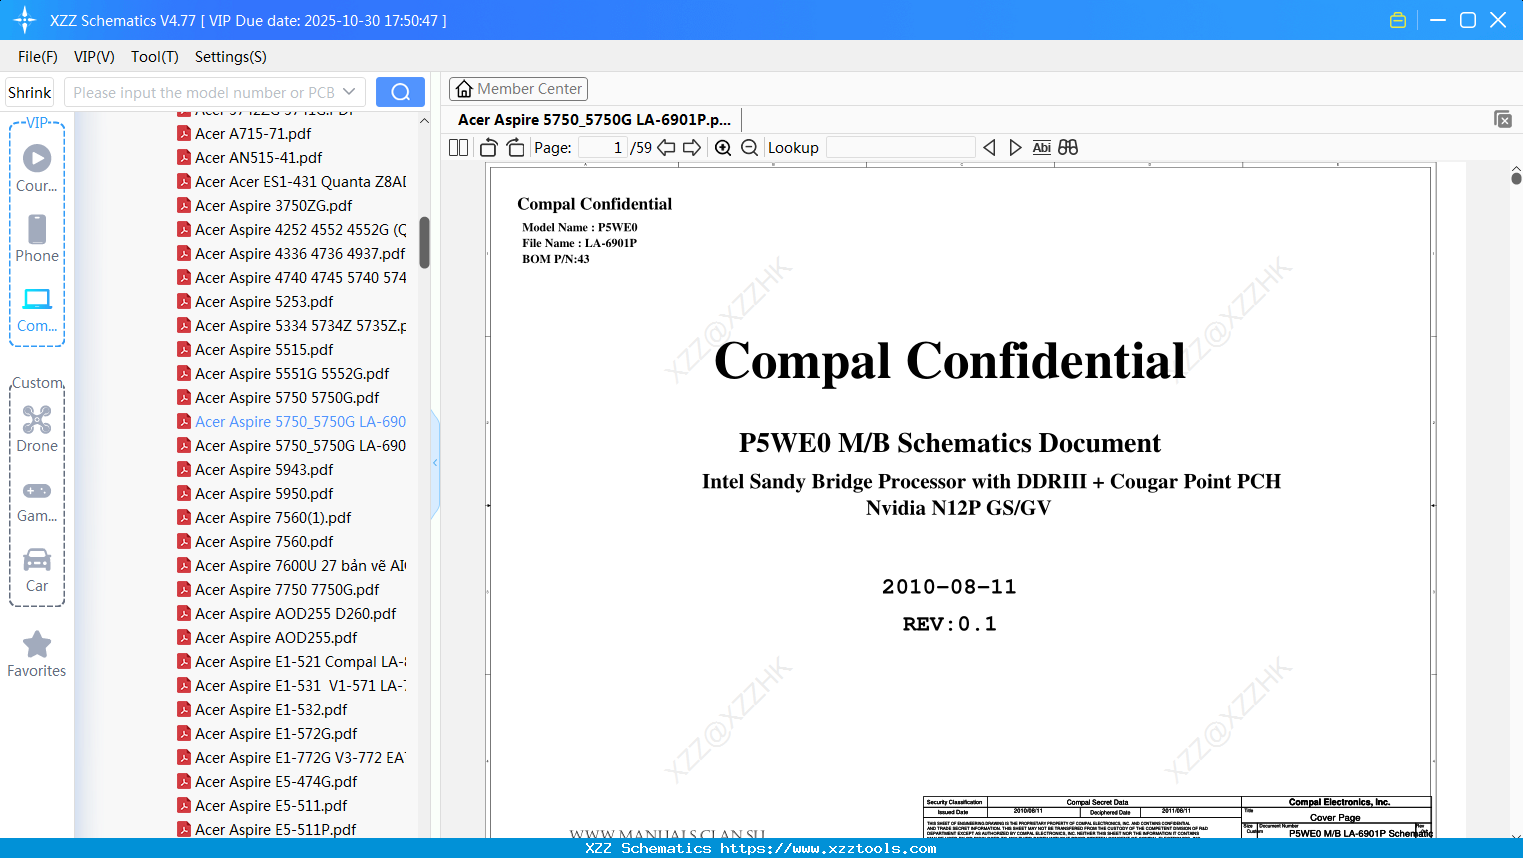Open the Acer Aspire 5334 5734Z file
The width and height of the screenshot is (1523, 858).
[291, 325]
